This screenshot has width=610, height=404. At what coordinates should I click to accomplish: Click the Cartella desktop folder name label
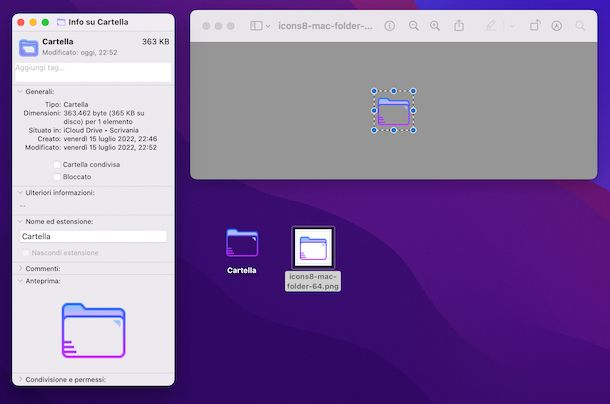[x=242, y=271]
